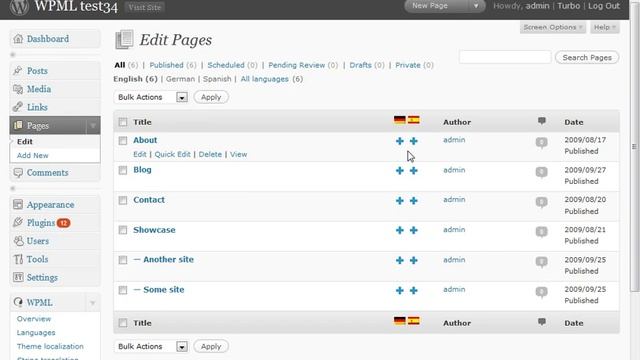Add German translation for Showcase page

[400, 231]
